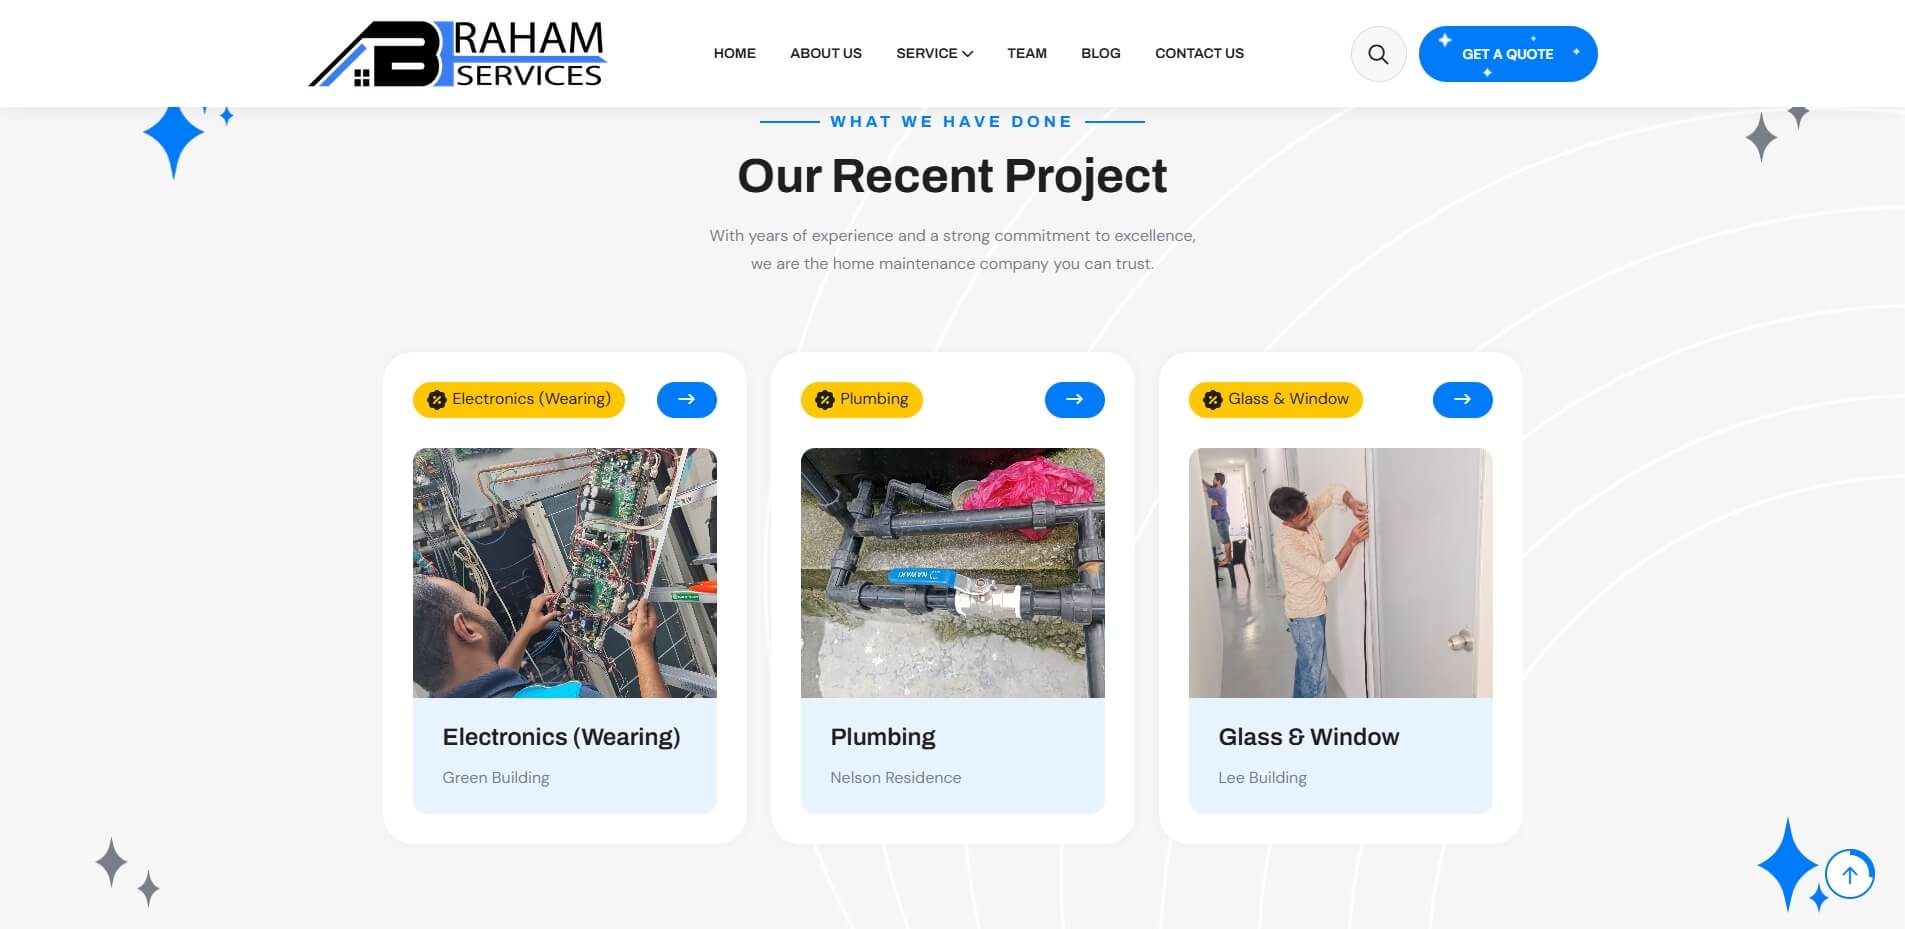The height and width of the screenshot is (929, 1905).
Task: Click the scroll-to-top arrow icon
Action: 1849,875
